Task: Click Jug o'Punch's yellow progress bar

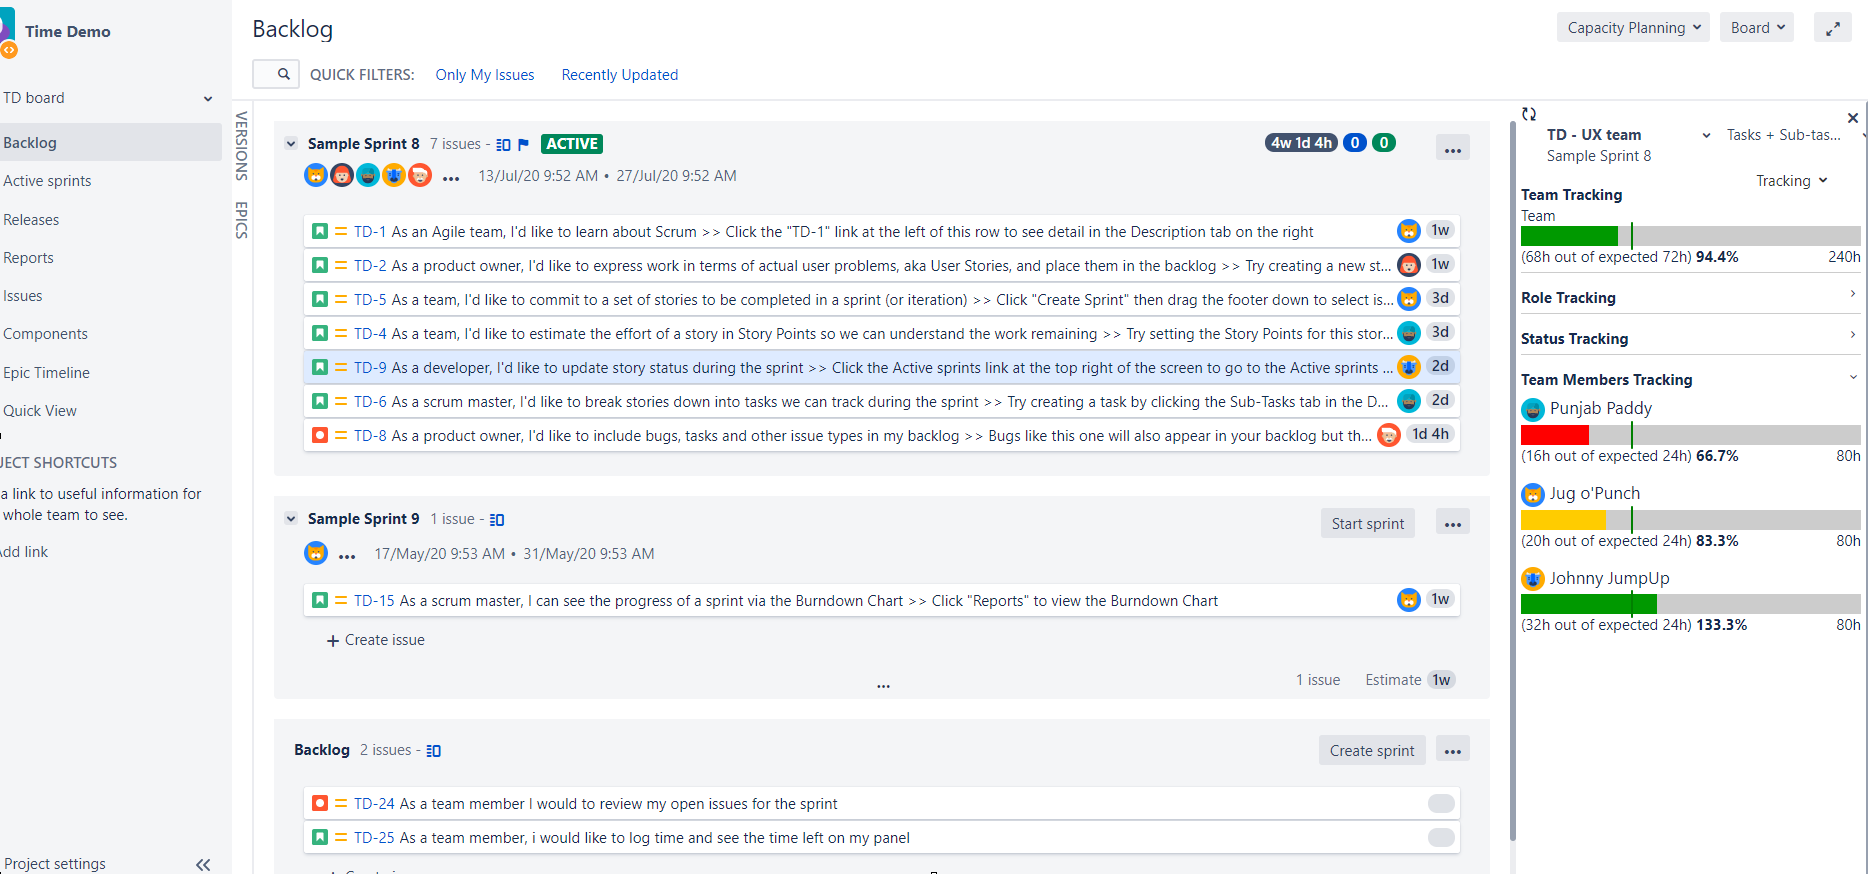Action: click(x=1563, y=520)
